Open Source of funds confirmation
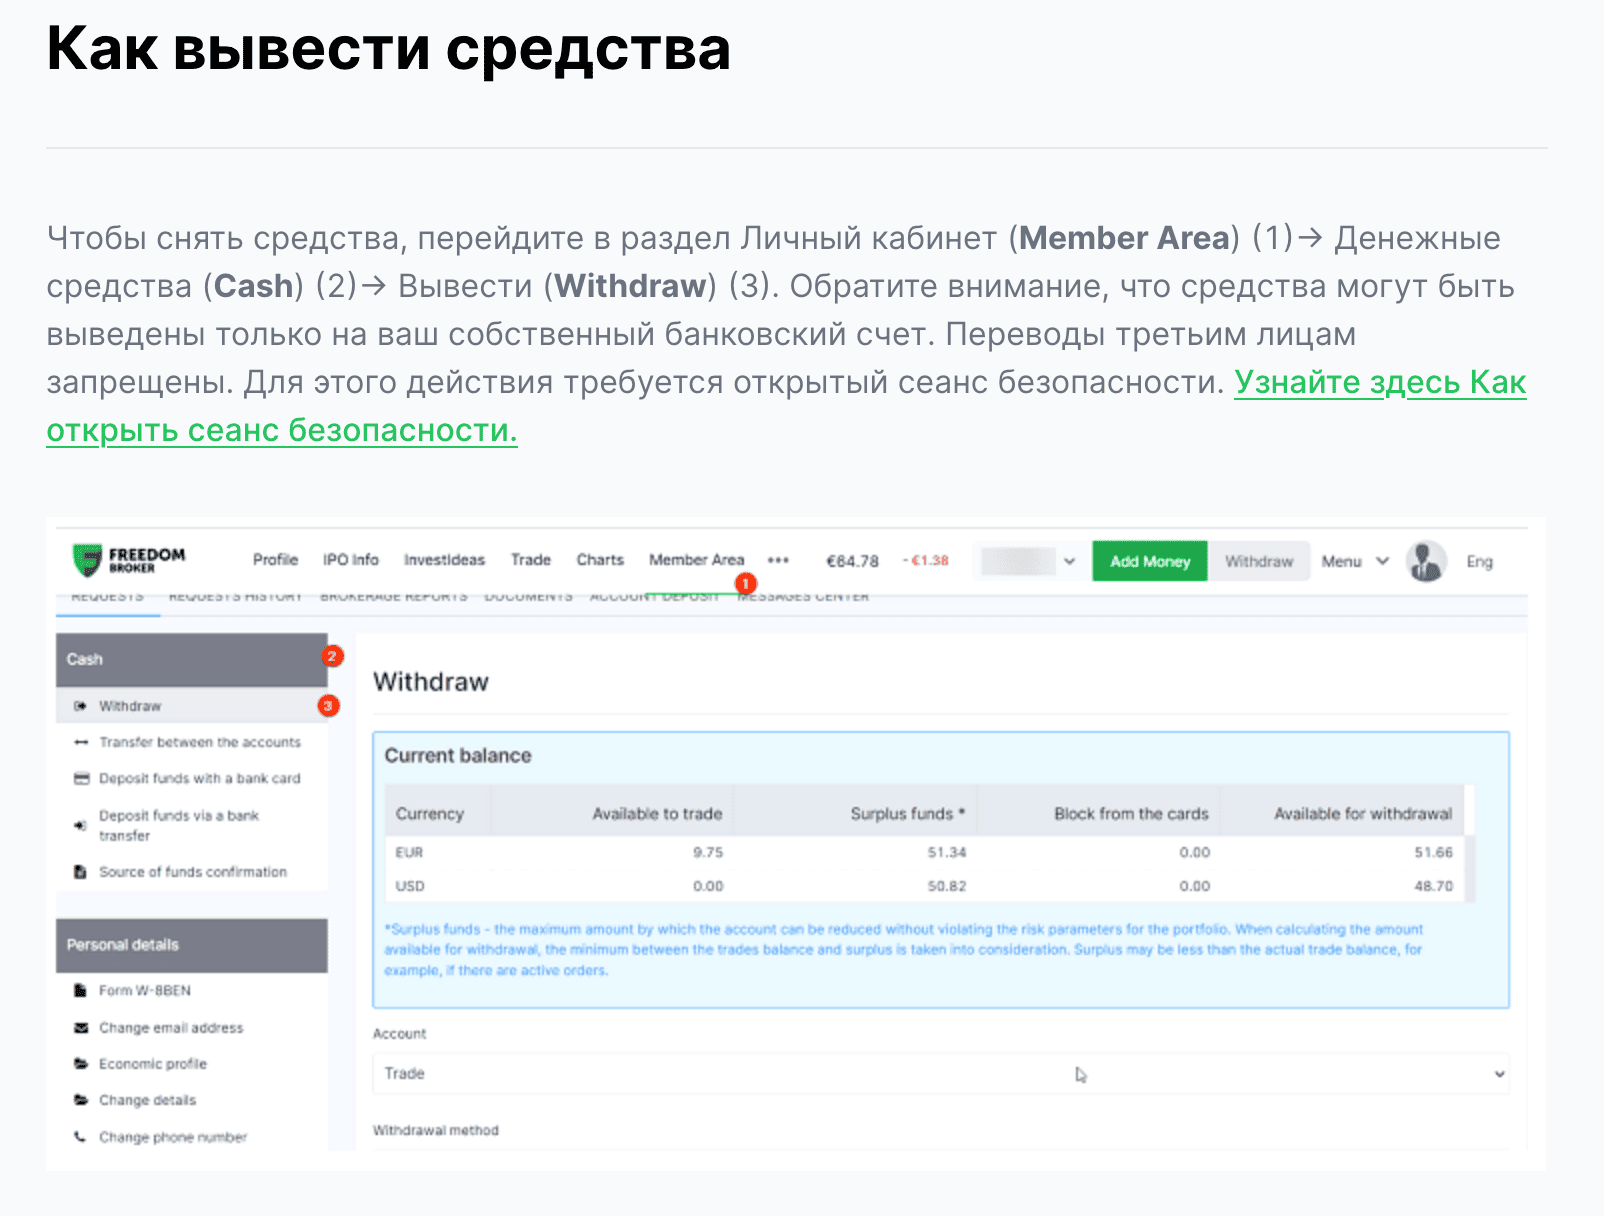The image size is (1604, 1216). (x=193, y=872)
